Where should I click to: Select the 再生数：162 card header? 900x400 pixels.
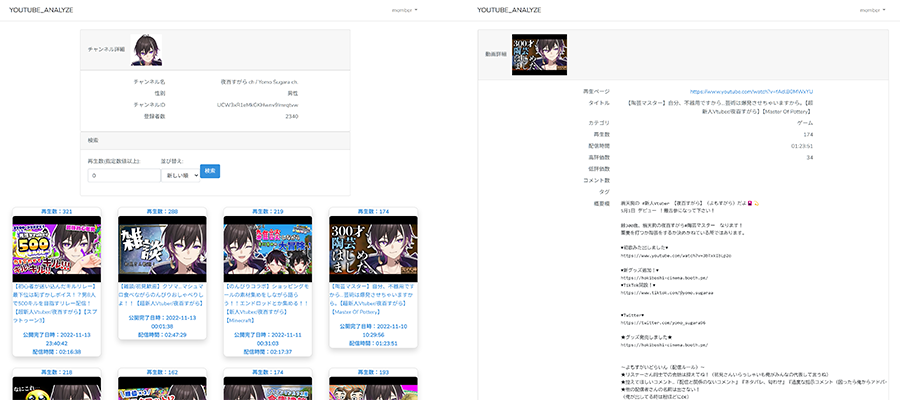(x=162, y=372)
